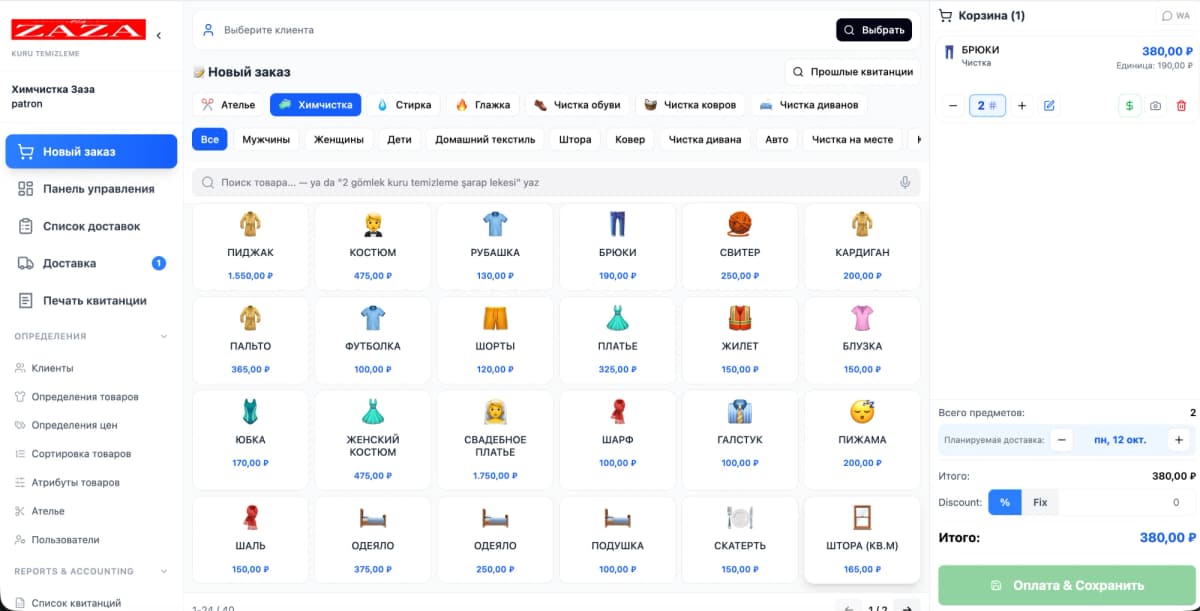Switch to the Стирка service tab
1200x611 pixels.
coord(405,104)
